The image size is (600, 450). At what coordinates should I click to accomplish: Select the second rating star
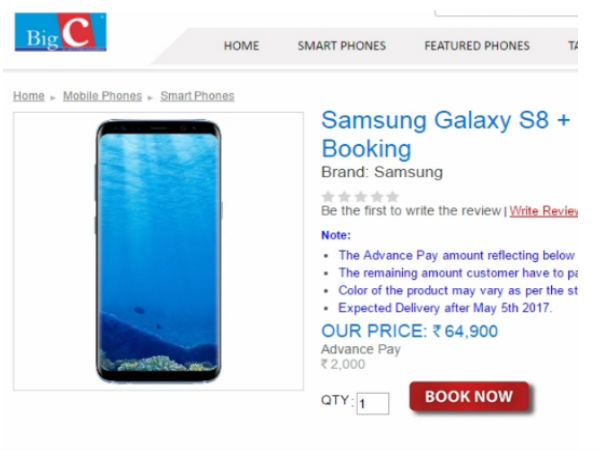point(344,196)
